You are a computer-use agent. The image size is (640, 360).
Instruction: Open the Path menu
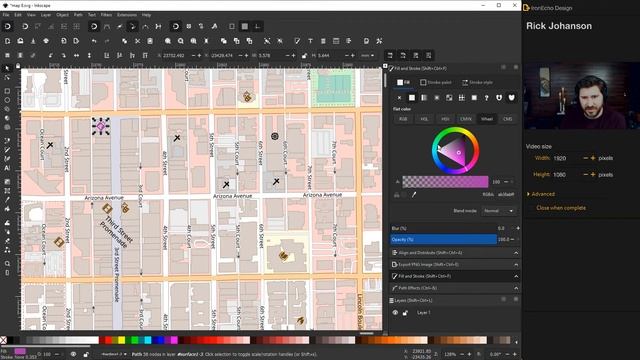point(78,15)
